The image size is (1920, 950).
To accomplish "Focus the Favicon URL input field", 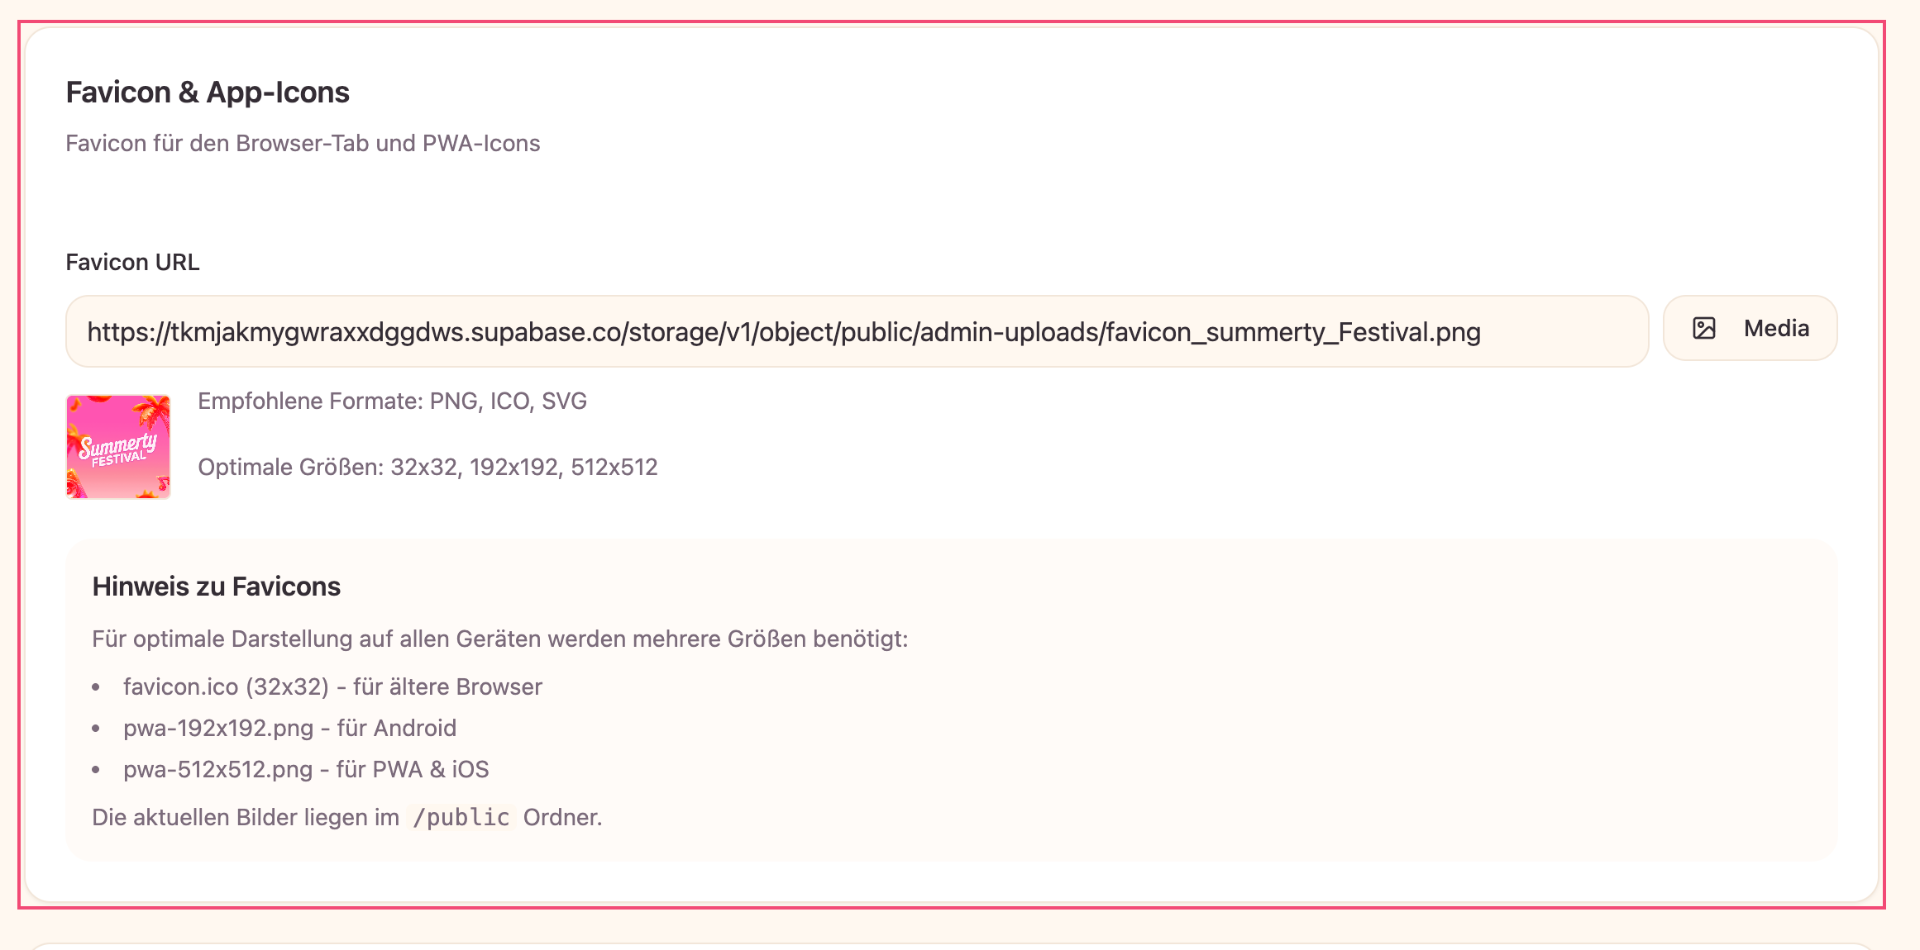I will point(856,332).
